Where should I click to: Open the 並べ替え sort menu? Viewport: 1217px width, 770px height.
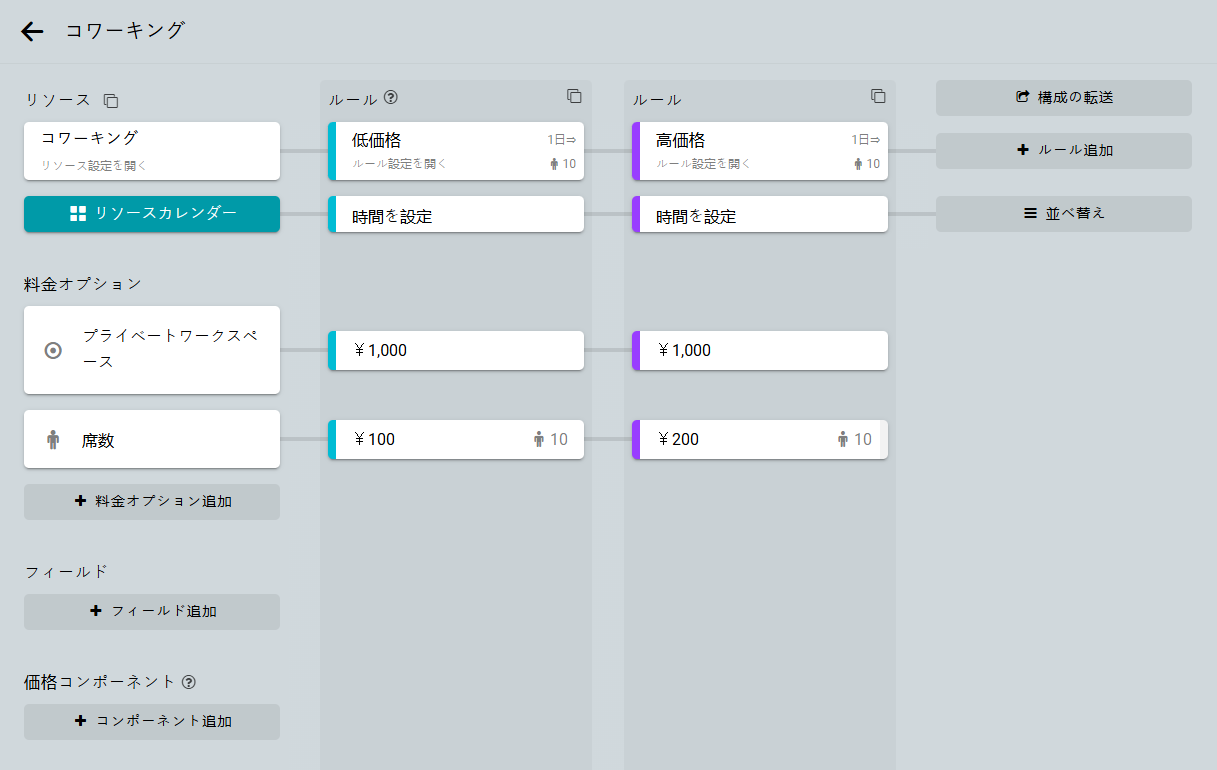(1063, 213)
